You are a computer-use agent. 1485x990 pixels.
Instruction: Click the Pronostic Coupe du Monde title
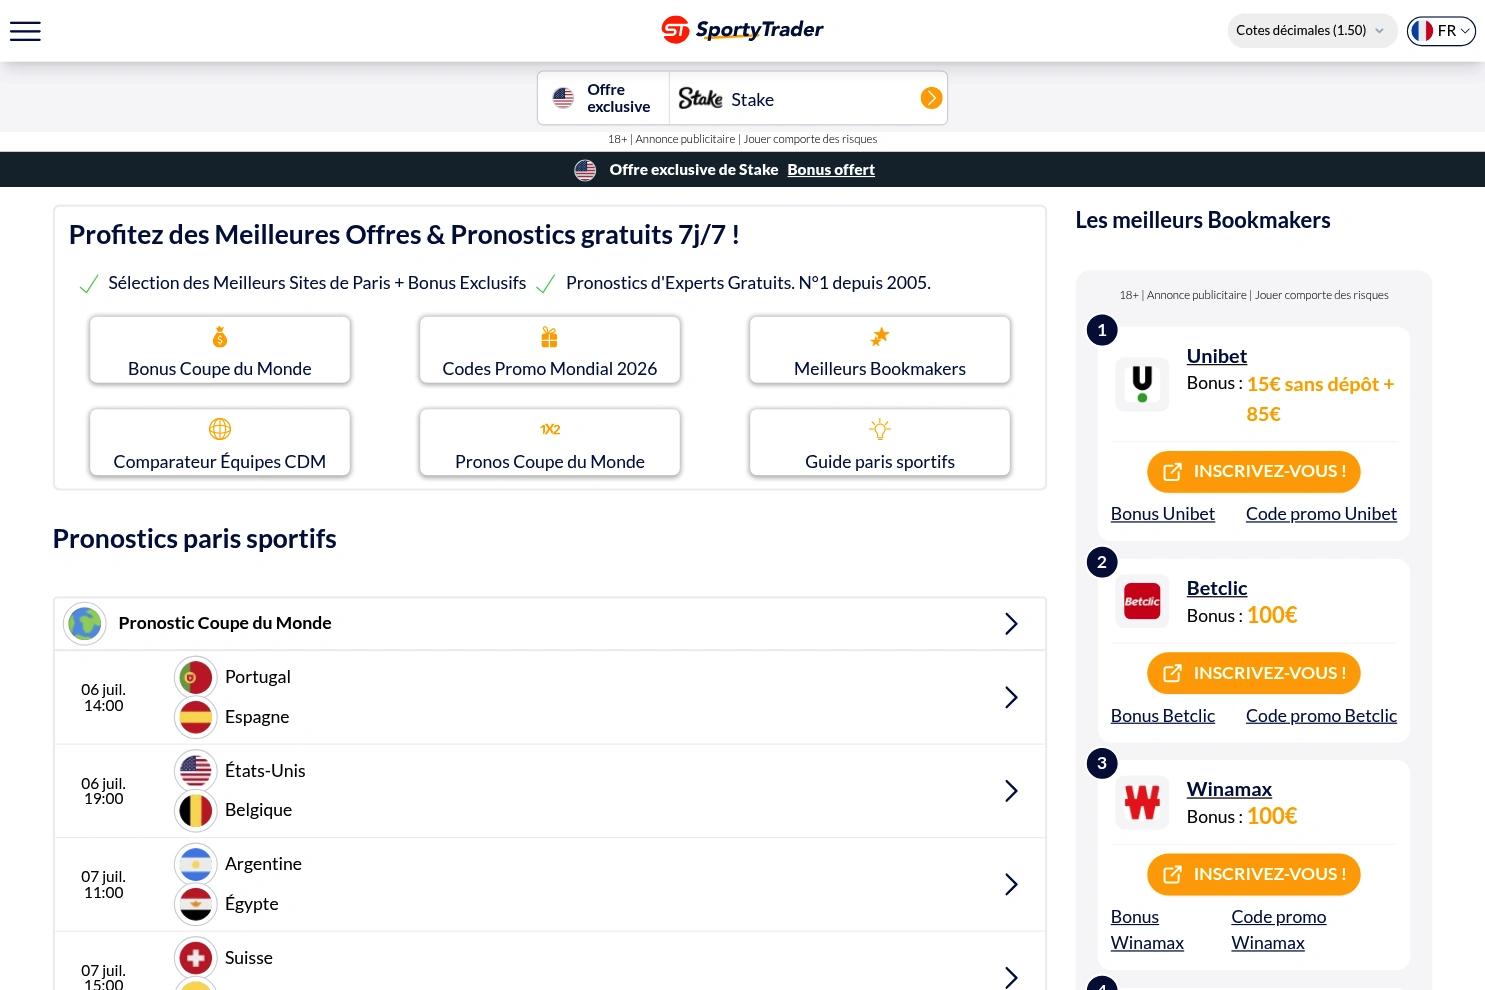[x=225, y=623]
